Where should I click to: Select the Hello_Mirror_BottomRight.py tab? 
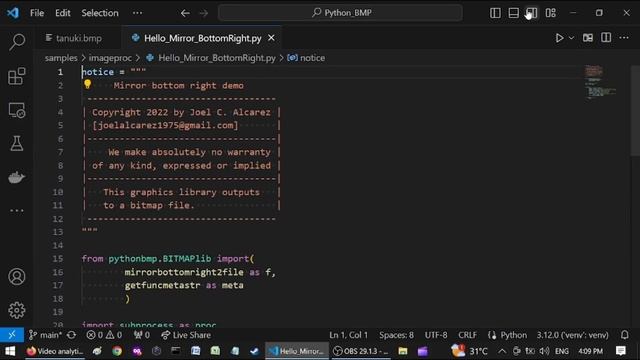[x=202, y=38]
